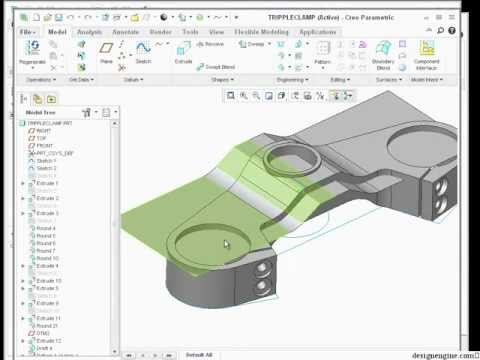The width and height of the screenshot is (480, 360).
Task: Click the New file icon in quick access toolbar
Action: [36, 17]
